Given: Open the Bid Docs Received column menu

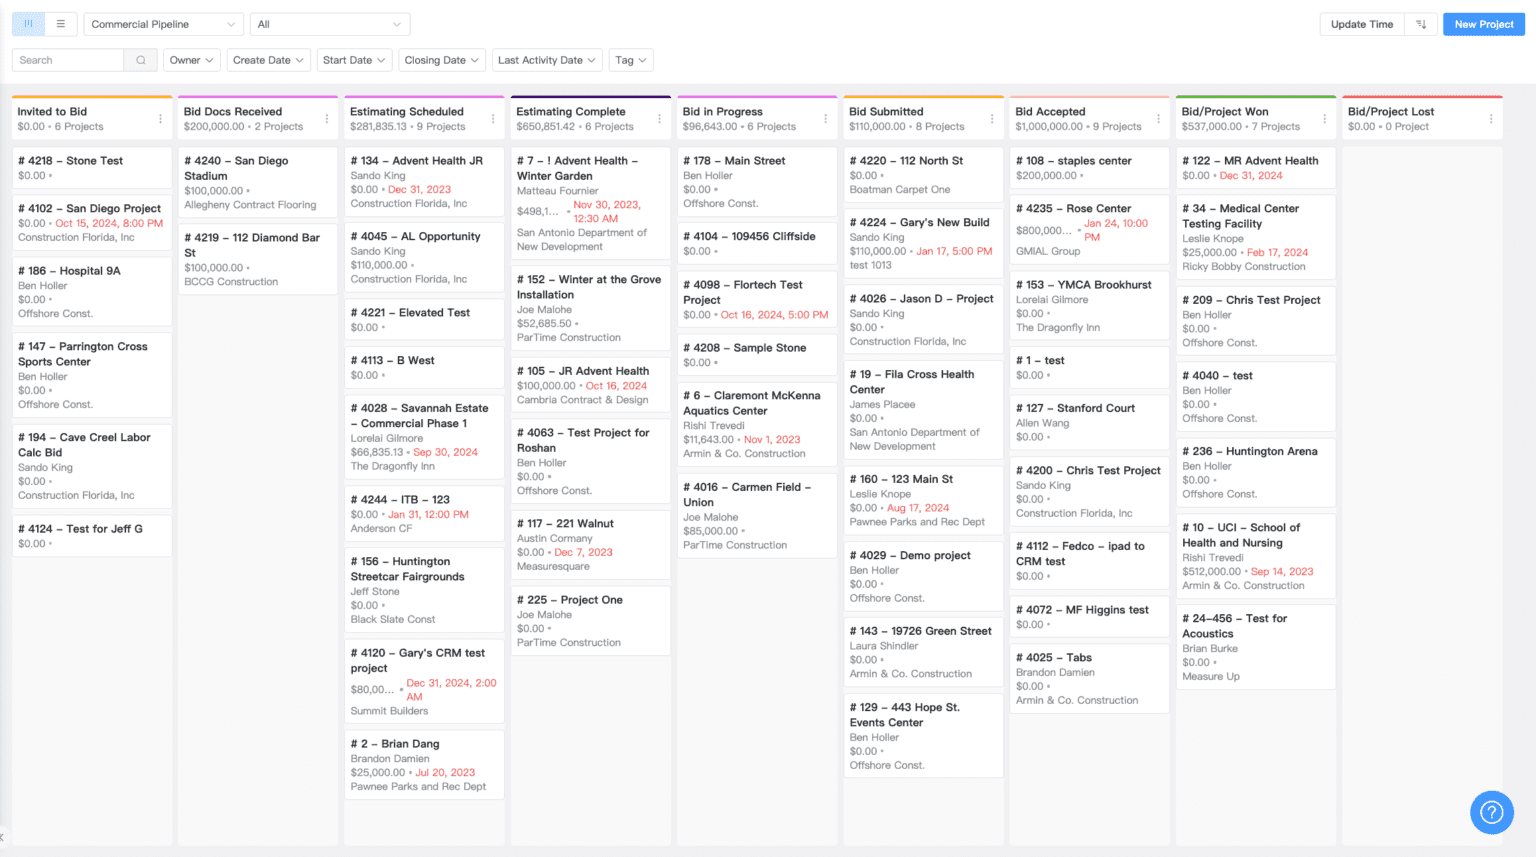Looking at the screenshot, I should pyautogui.click(x=327, y=119).
